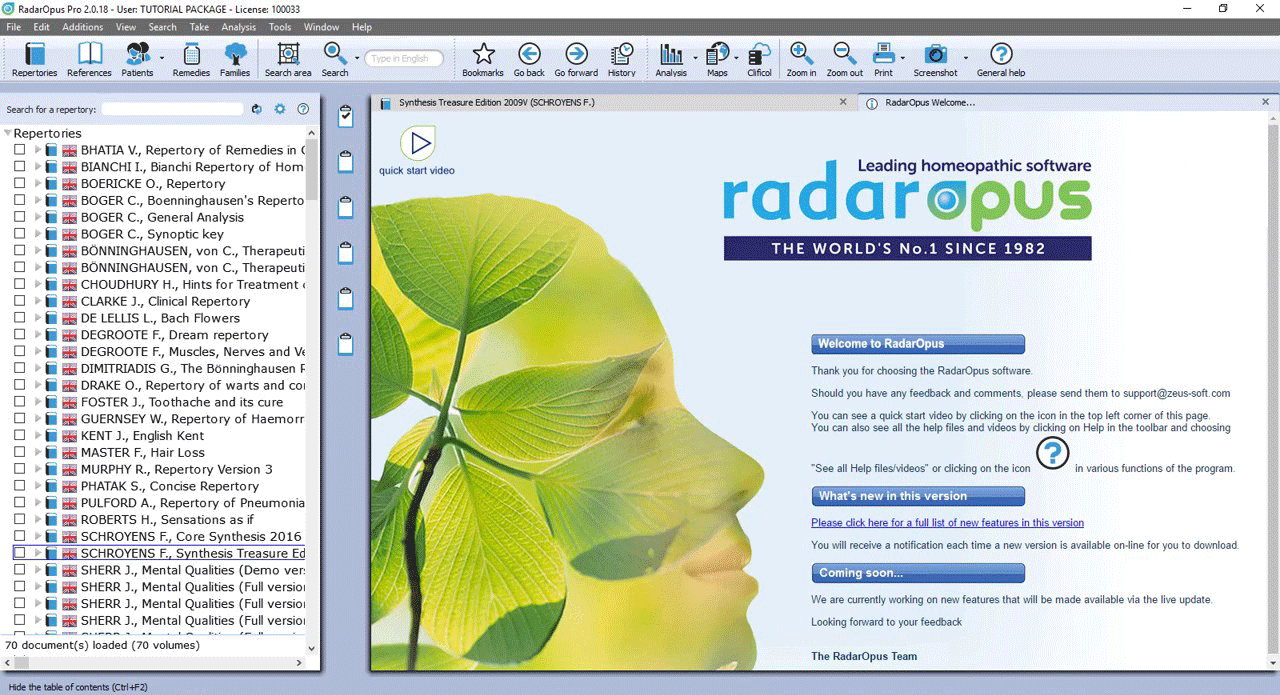Open the Search dropdown arrow

point(357,58)
